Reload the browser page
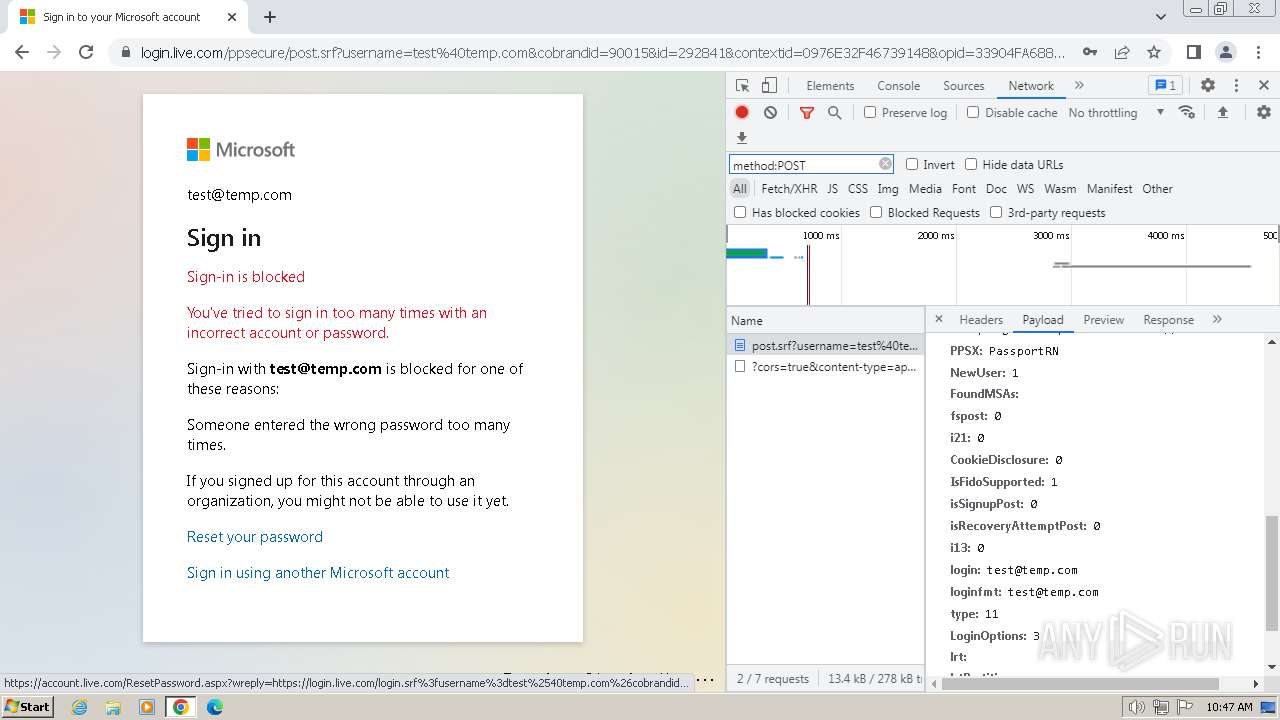1280x720 pixels. point(86,52)
